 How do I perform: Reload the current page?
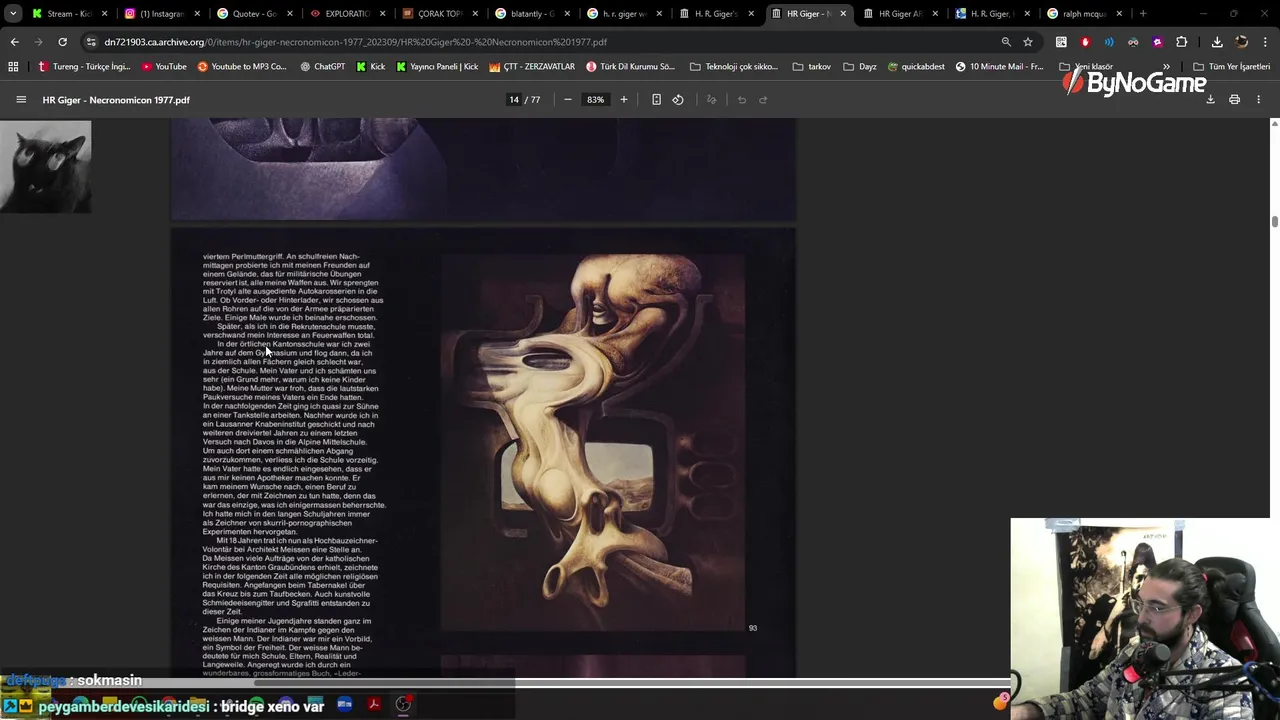pos(62,42)
